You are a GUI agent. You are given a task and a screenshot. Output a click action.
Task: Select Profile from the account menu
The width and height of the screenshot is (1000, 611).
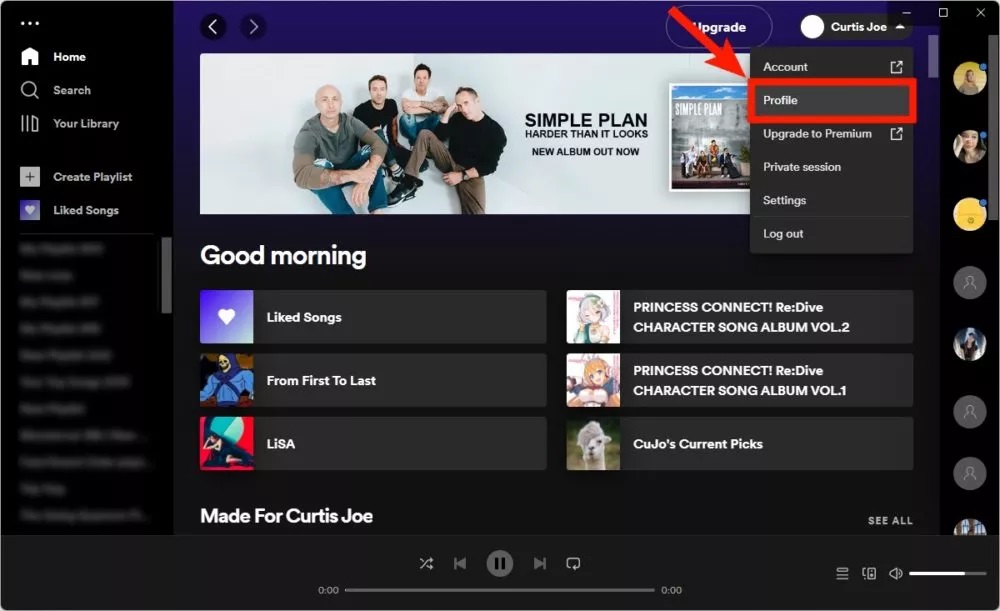click(x=782, y=100)
